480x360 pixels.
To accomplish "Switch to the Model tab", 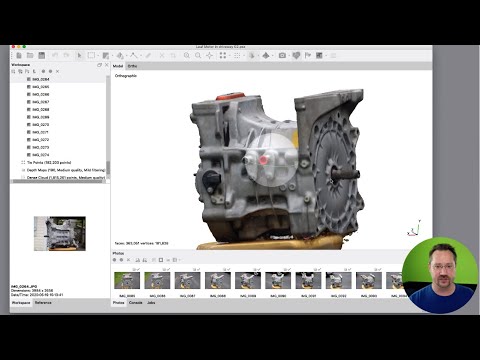I will (x=118, y=66).
